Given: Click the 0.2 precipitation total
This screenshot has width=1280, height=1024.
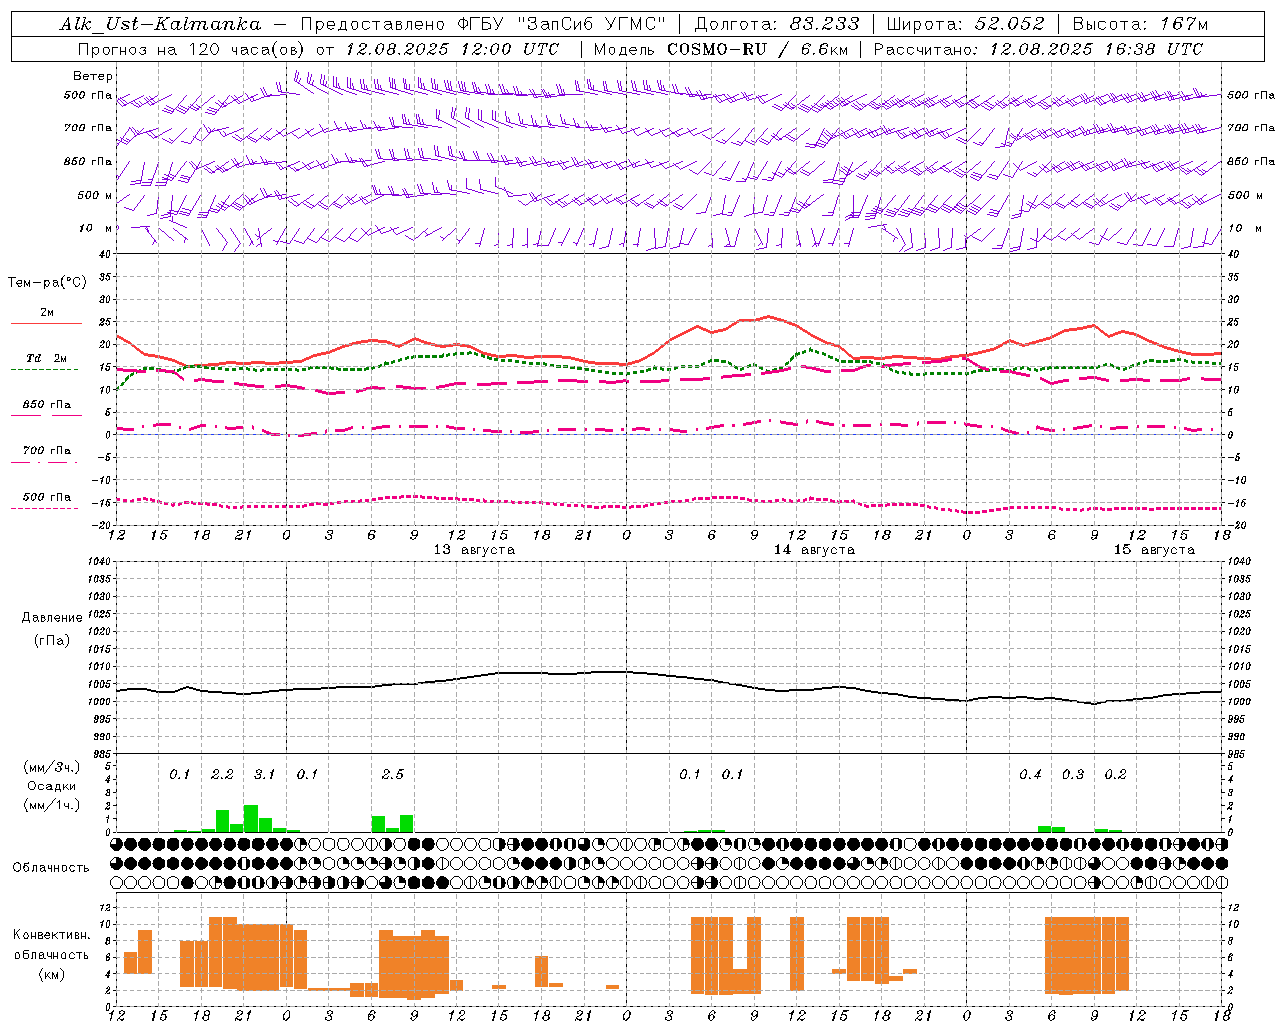Looking at the screenshot, I should 1115,775.
